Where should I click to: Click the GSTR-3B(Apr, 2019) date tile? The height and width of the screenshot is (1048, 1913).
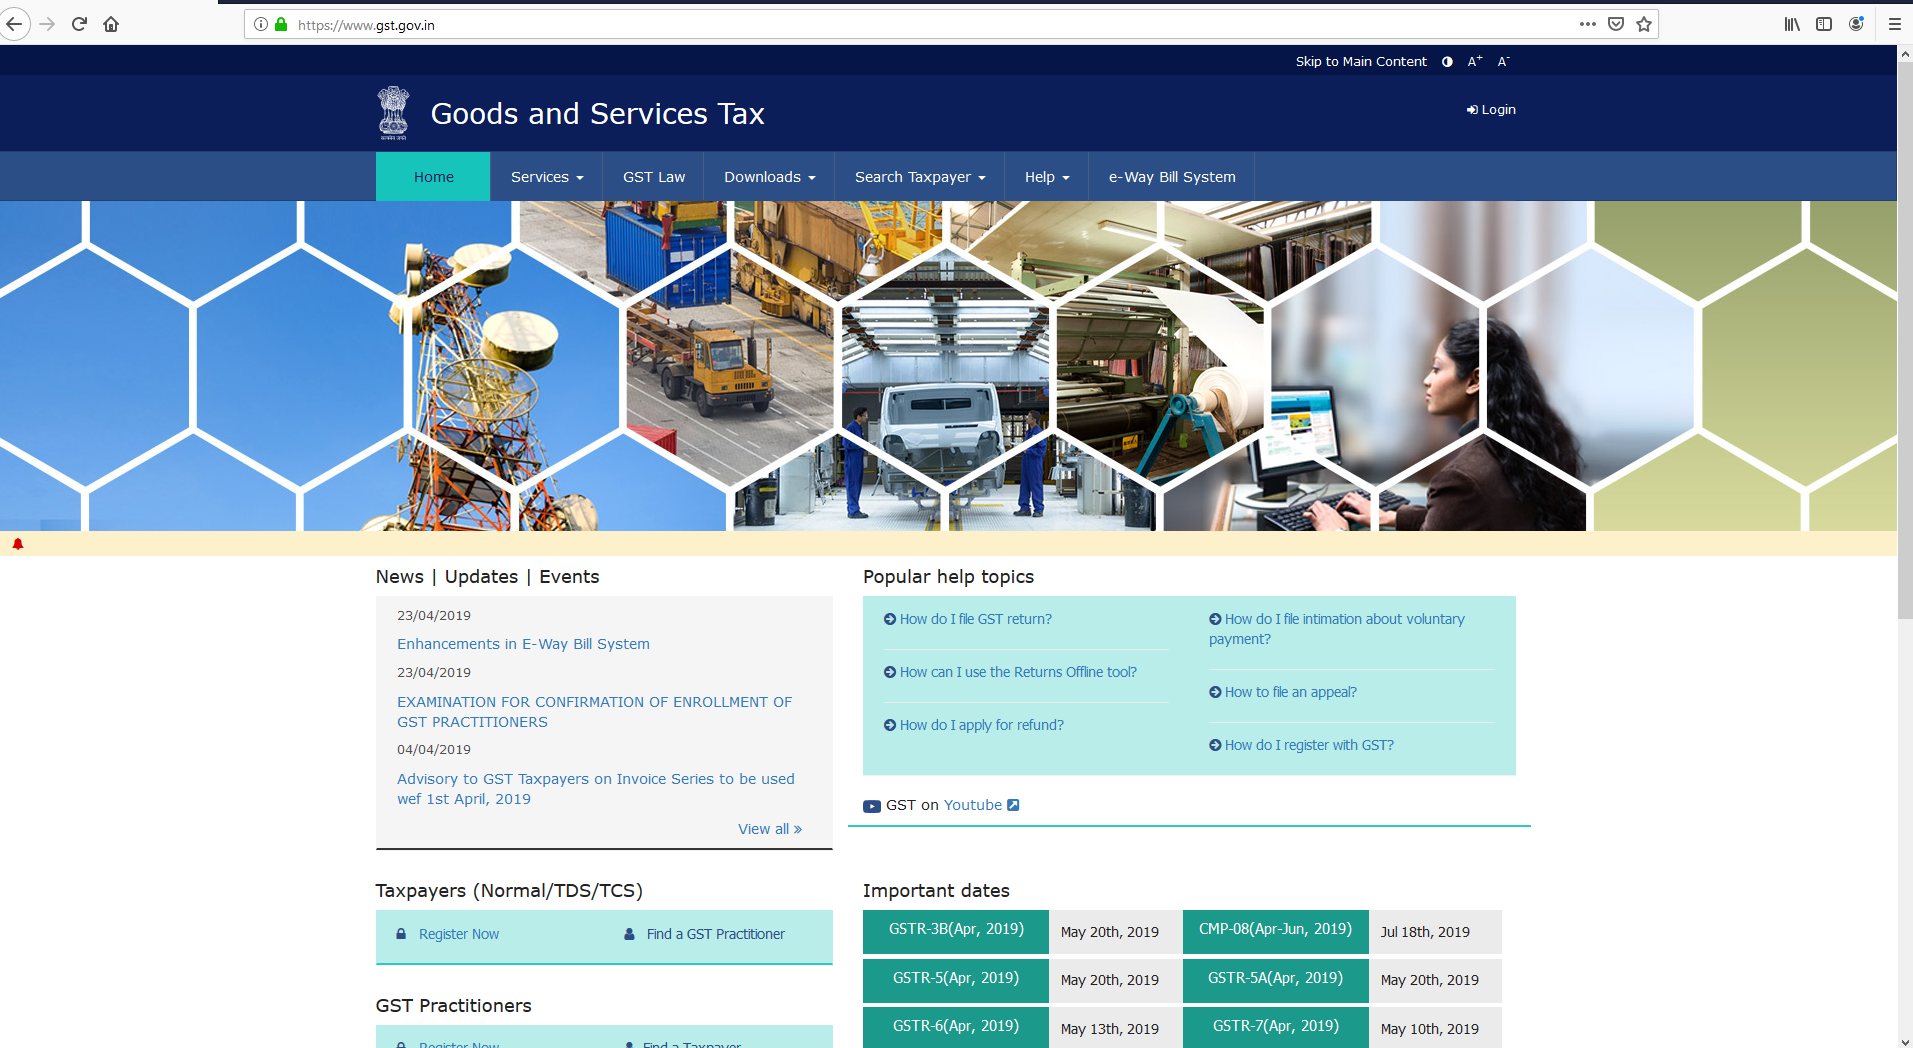[956, 930]
